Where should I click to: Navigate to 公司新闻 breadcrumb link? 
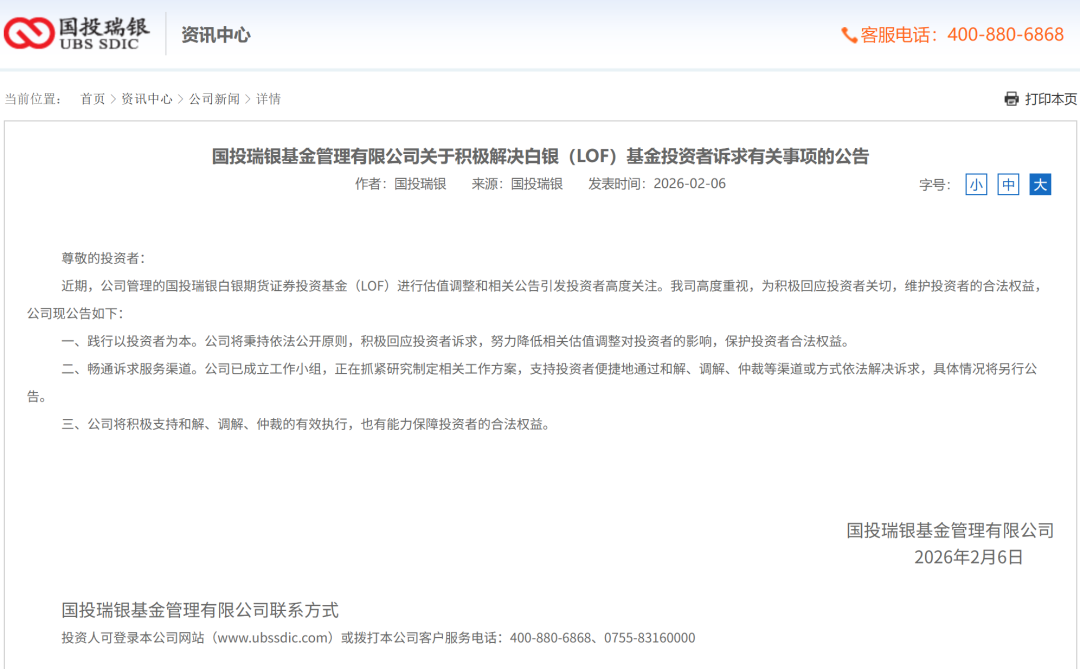[214, 99]
